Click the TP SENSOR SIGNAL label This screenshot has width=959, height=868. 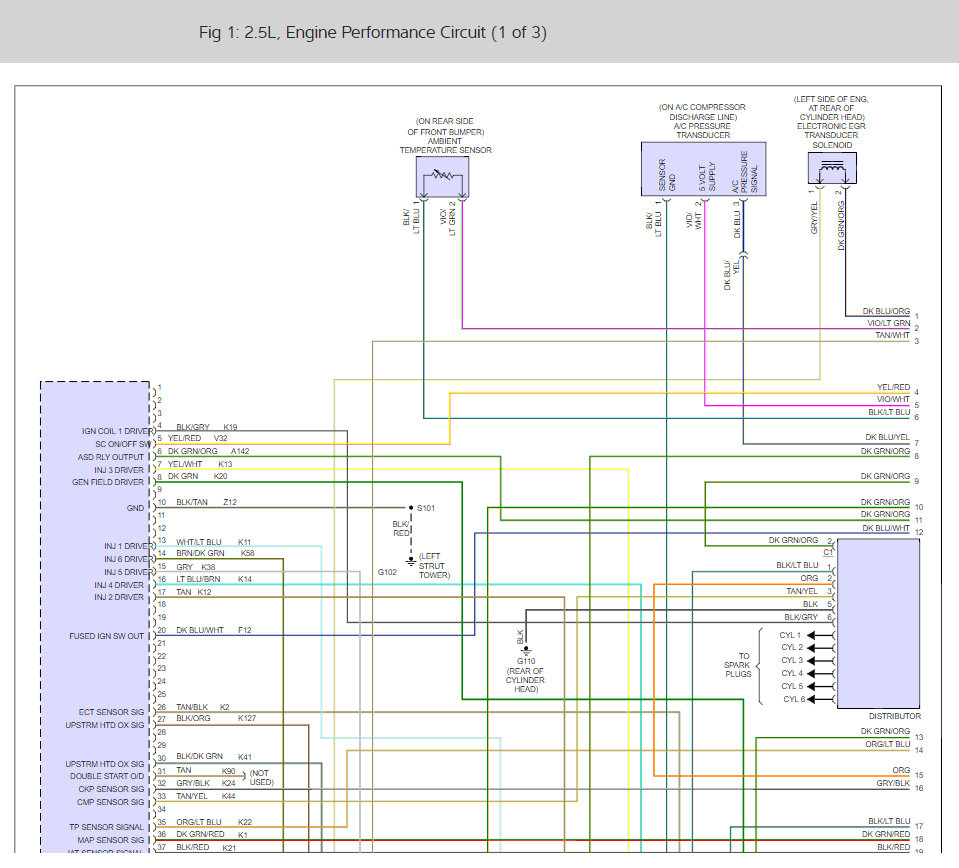[x=106, y=827]
